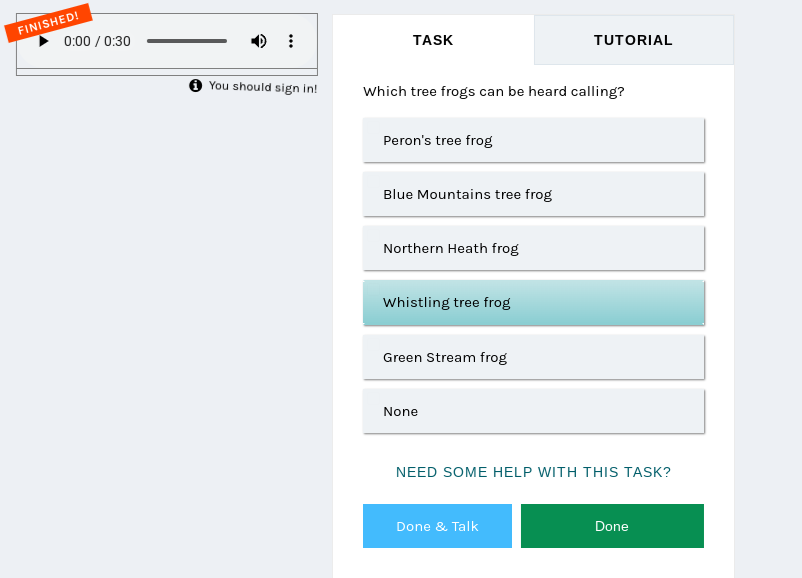Open the TUTORIAL tab

[x=633, y=40]
